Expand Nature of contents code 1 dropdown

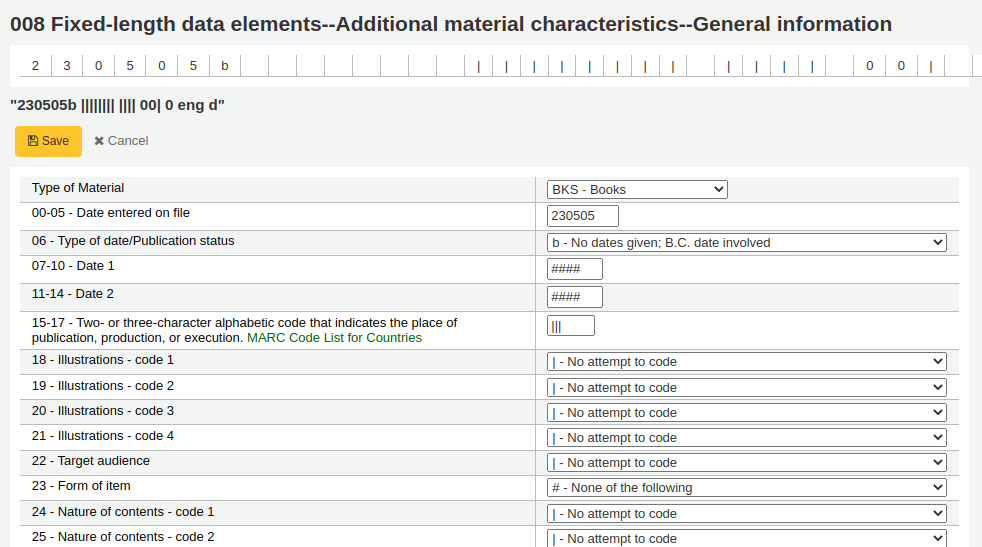(x=747, y=514)
